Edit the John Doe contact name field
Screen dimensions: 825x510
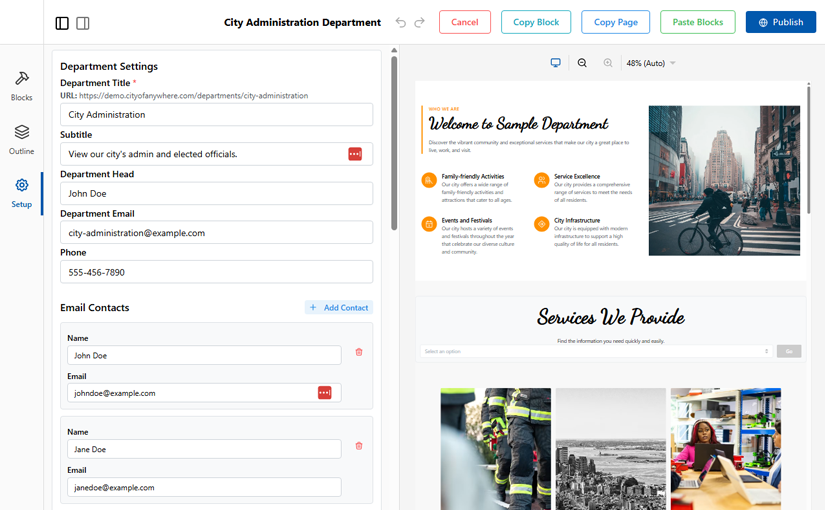click(x=204, y=355)
